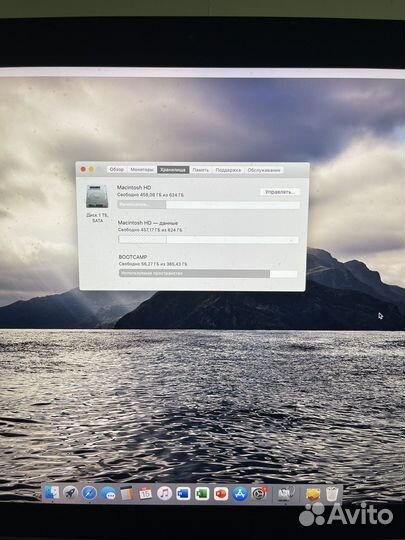Launch Launchpad rocket icon in Dock
405x540 pixels.
[x=71, y=493]
